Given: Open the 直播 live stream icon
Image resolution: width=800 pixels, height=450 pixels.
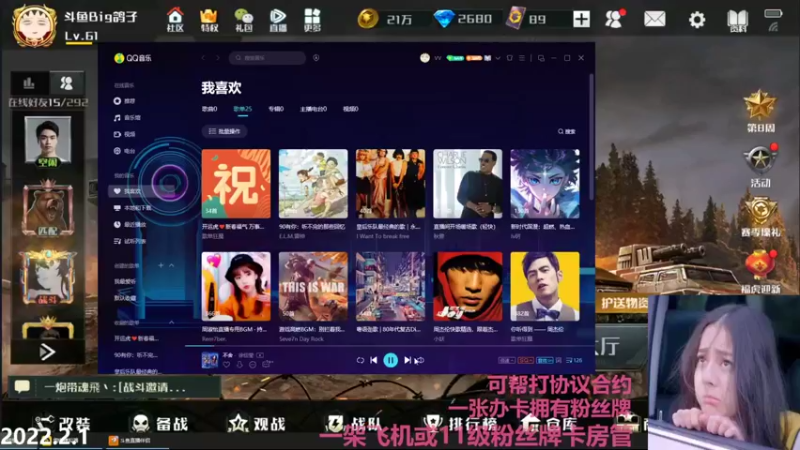Looking at the screenshot, I should (x=278, y=20).
